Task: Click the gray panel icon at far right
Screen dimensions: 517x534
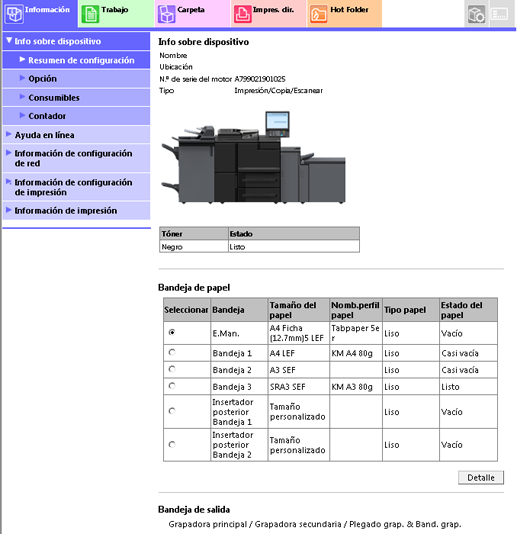Action: 500,14
